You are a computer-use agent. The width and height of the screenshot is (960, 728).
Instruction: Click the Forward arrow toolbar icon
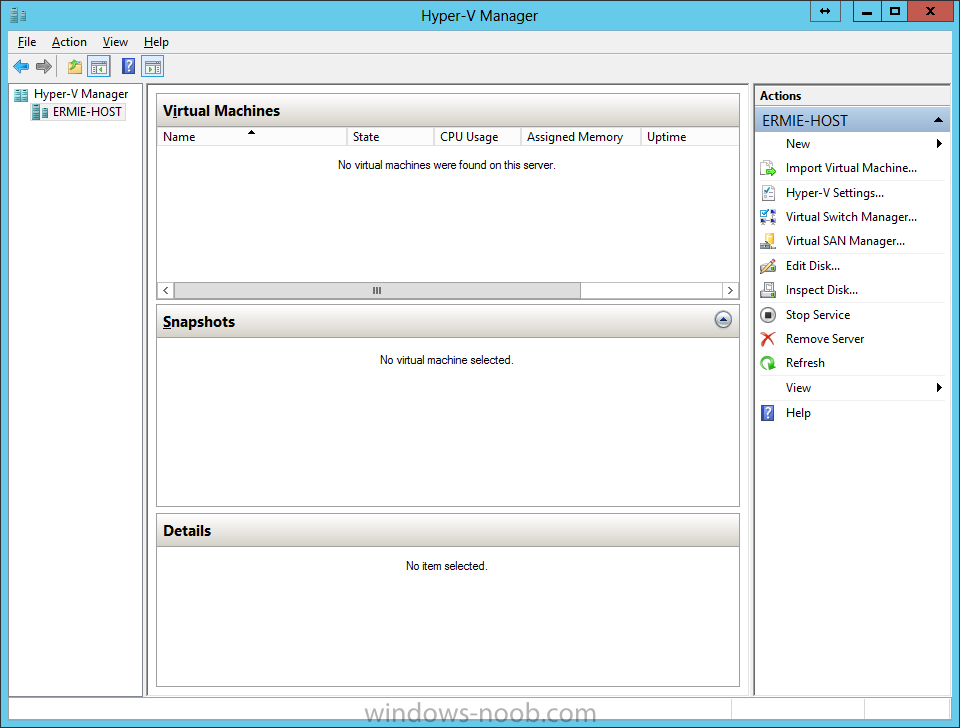click(x=43, y=66)
